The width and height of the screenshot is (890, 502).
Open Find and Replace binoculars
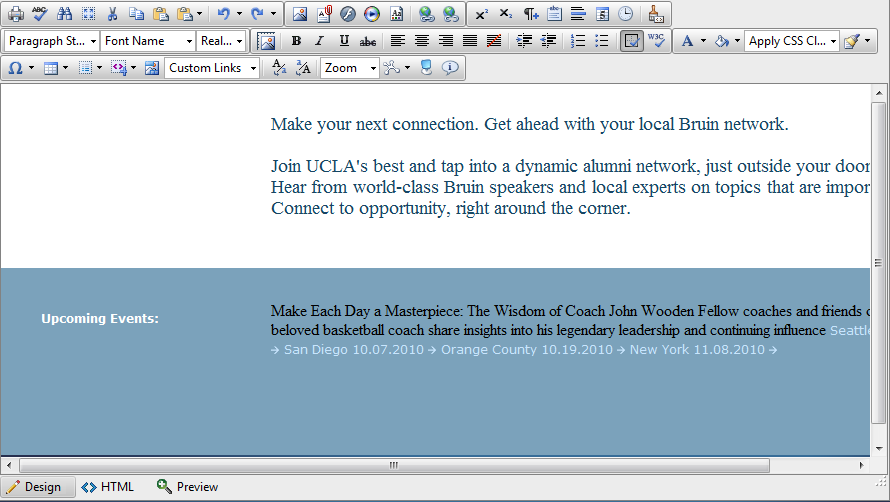(64, 14)
